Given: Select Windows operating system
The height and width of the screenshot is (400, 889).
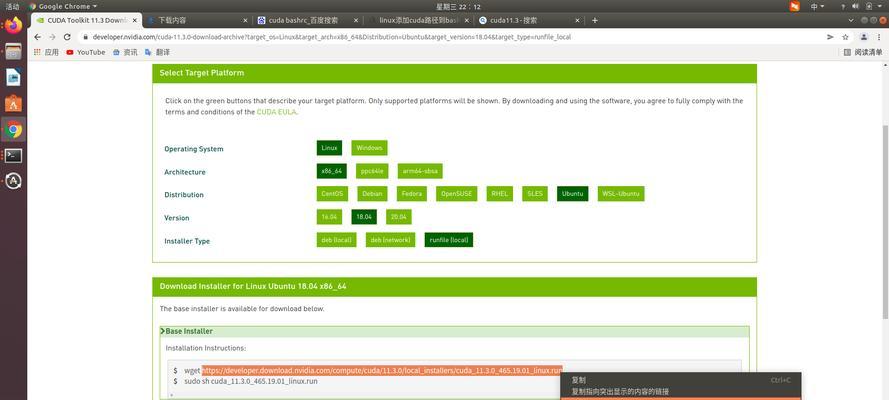Looking at the screenshot, I should 369,148.
